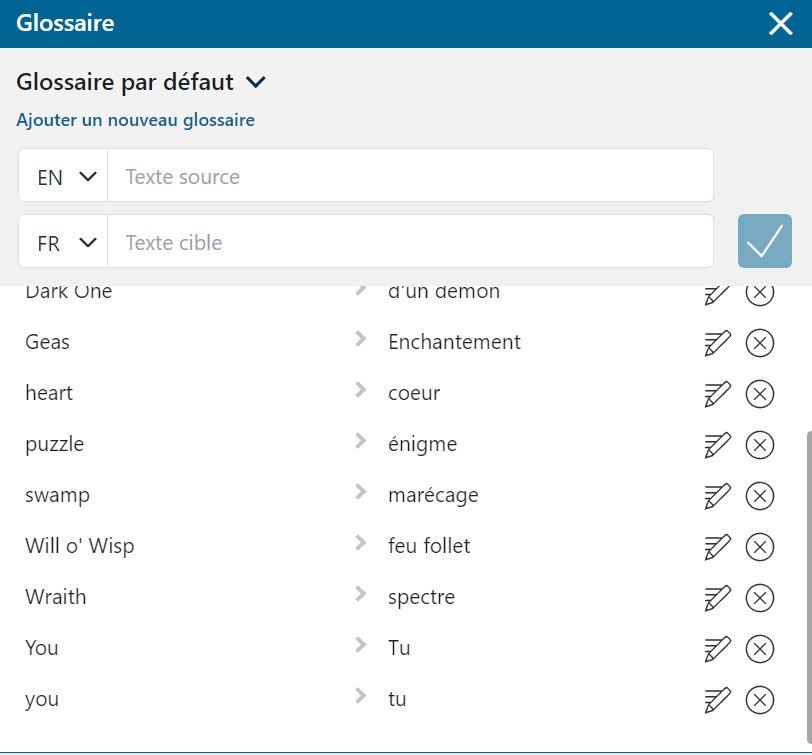Focus the Texte source input field
The image size is (812, 755).
click(410, 176)
